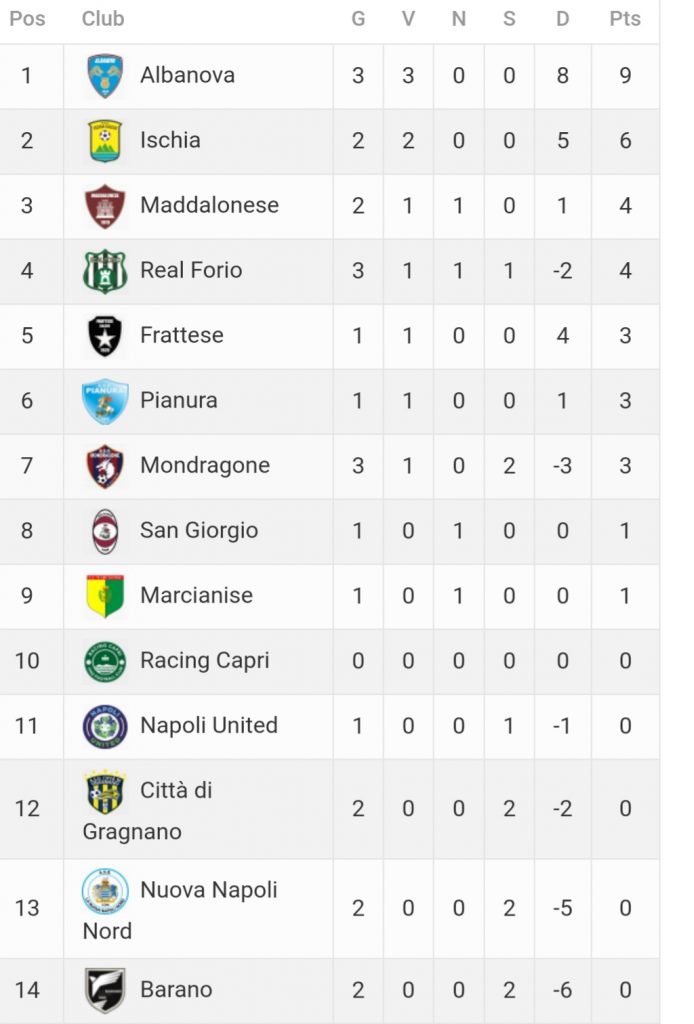The width and height of the screenshot is (694, 1024).
Task: Click the Marcianise yellow-green shield logo
Action: click(105, 596)
